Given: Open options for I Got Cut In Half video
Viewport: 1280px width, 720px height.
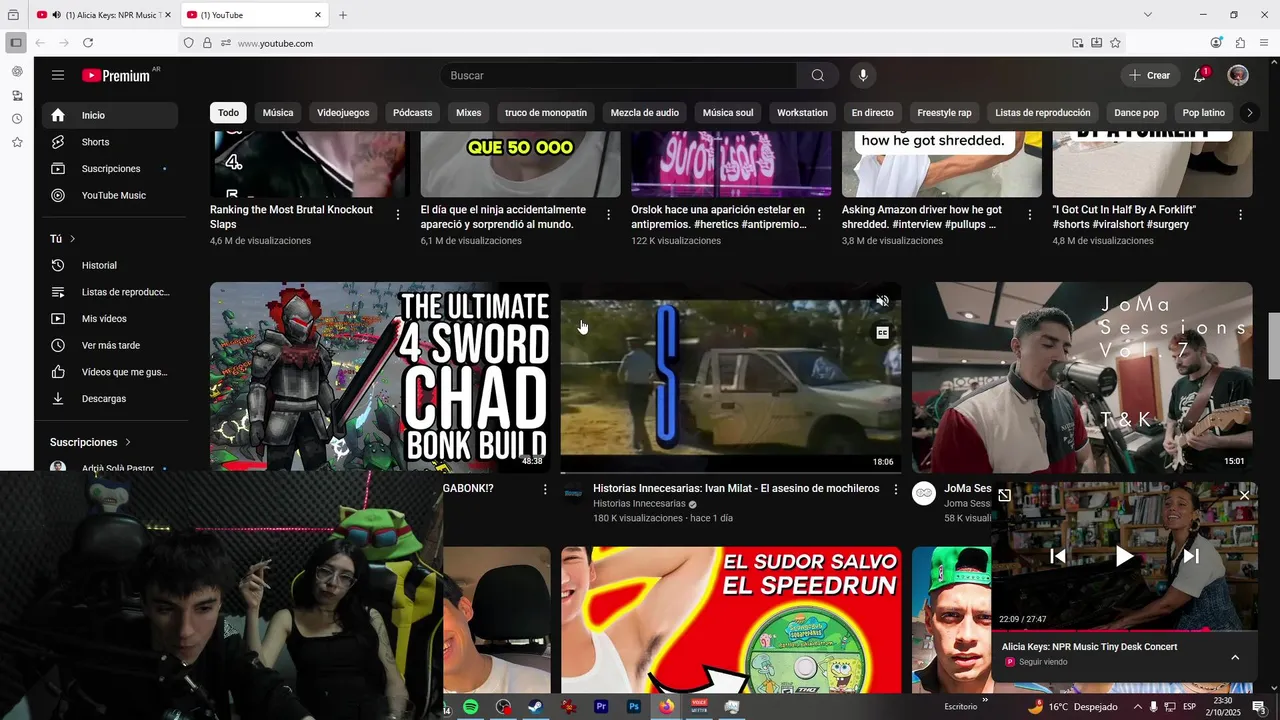Looking at the screenshot, I should (x=1240, y=215).
